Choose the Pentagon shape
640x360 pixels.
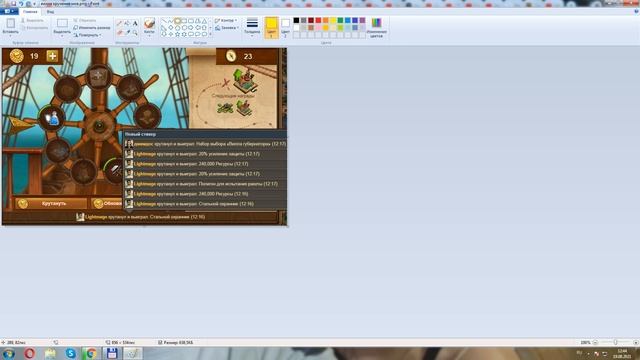coord(178,28)
